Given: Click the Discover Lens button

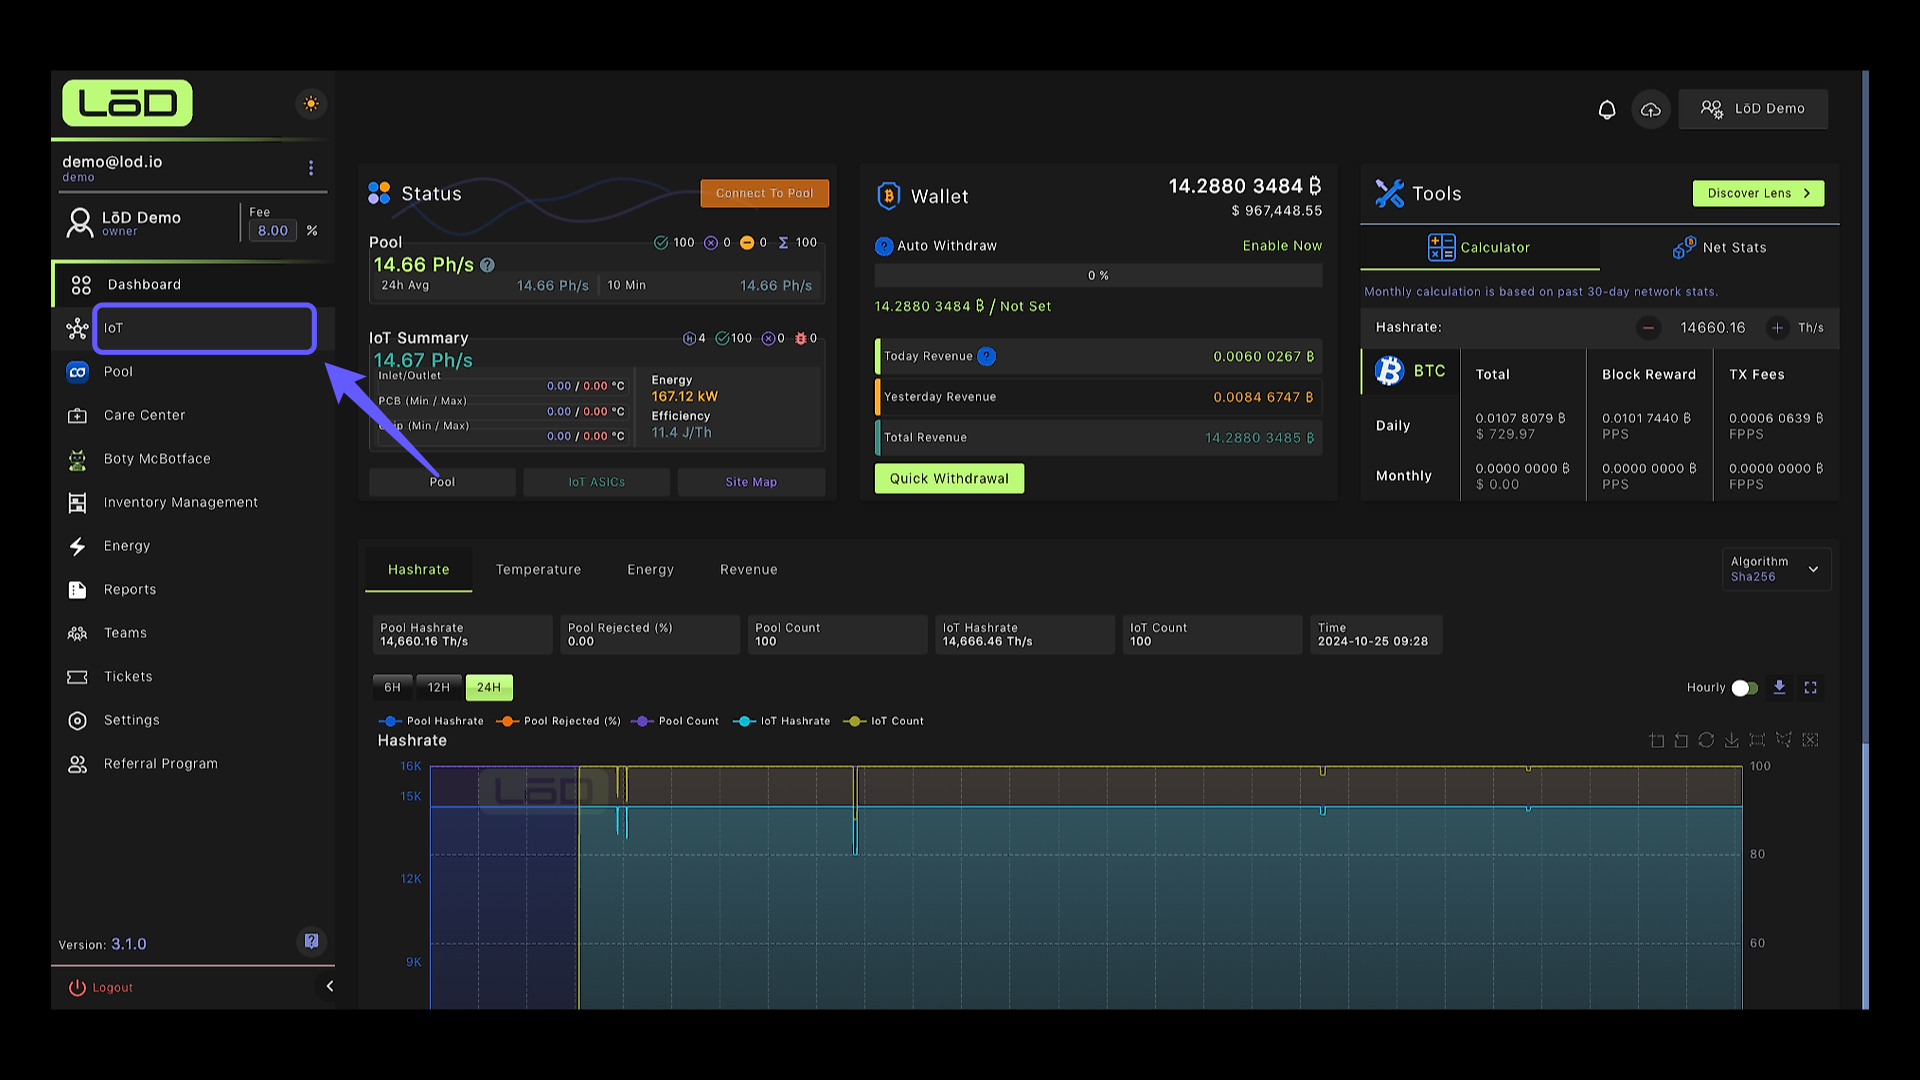Looking at the screenshot, I should (1758, 194).
